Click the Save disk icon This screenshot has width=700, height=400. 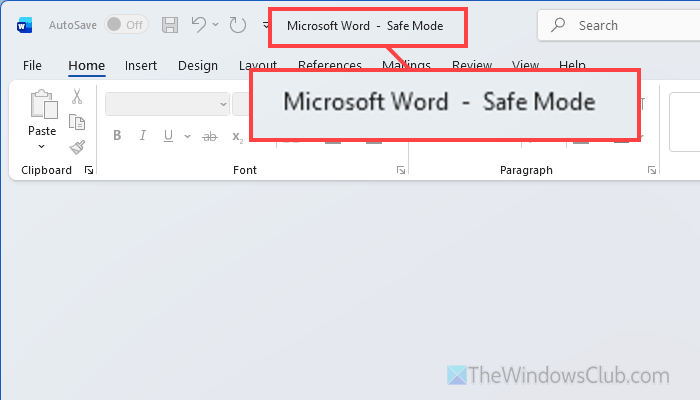coord(170,25)
